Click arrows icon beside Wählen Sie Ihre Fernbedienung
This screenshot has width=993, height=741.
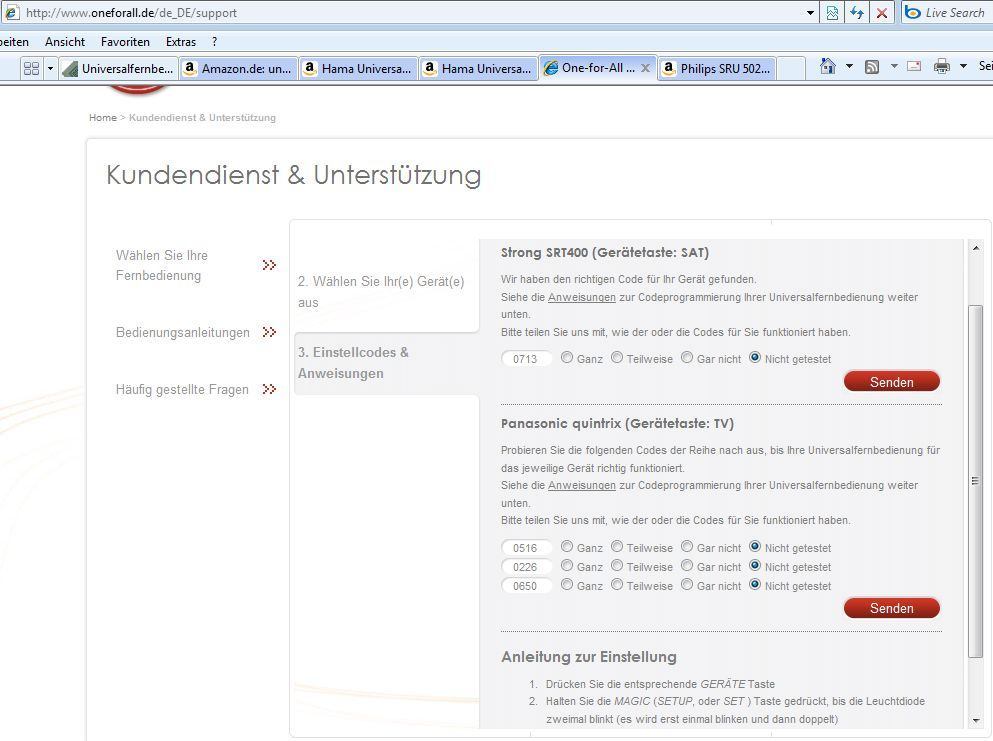[269, 265]
